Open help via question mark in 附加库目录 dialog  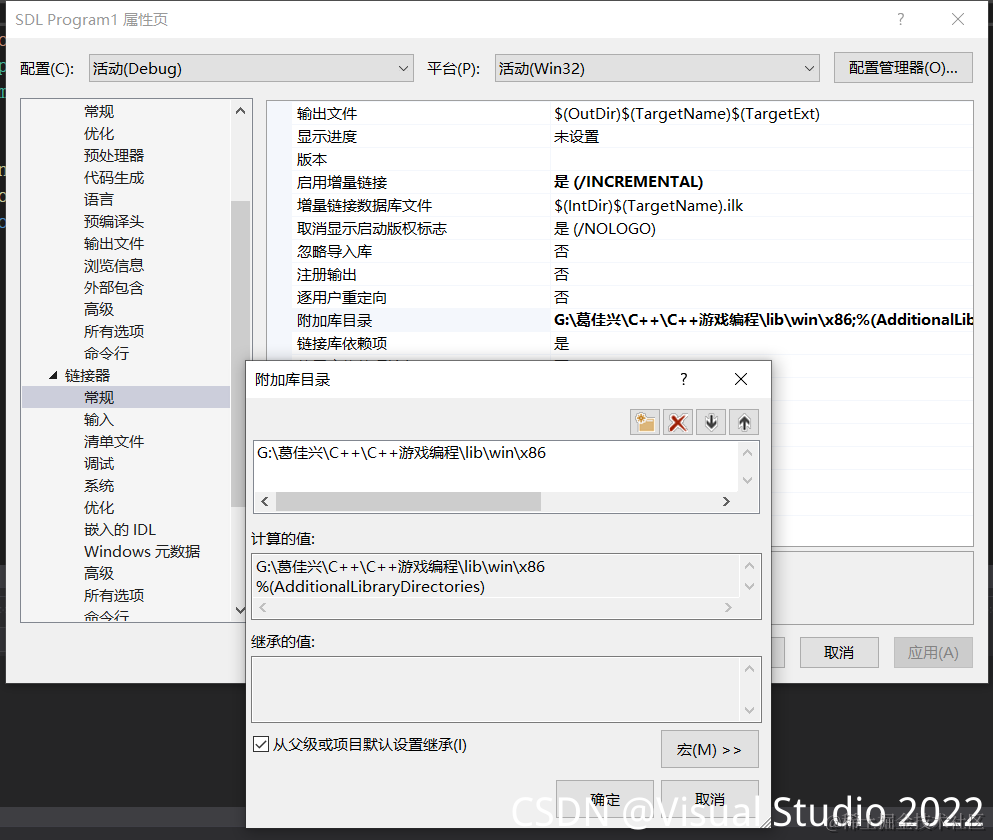click(683, 379)
